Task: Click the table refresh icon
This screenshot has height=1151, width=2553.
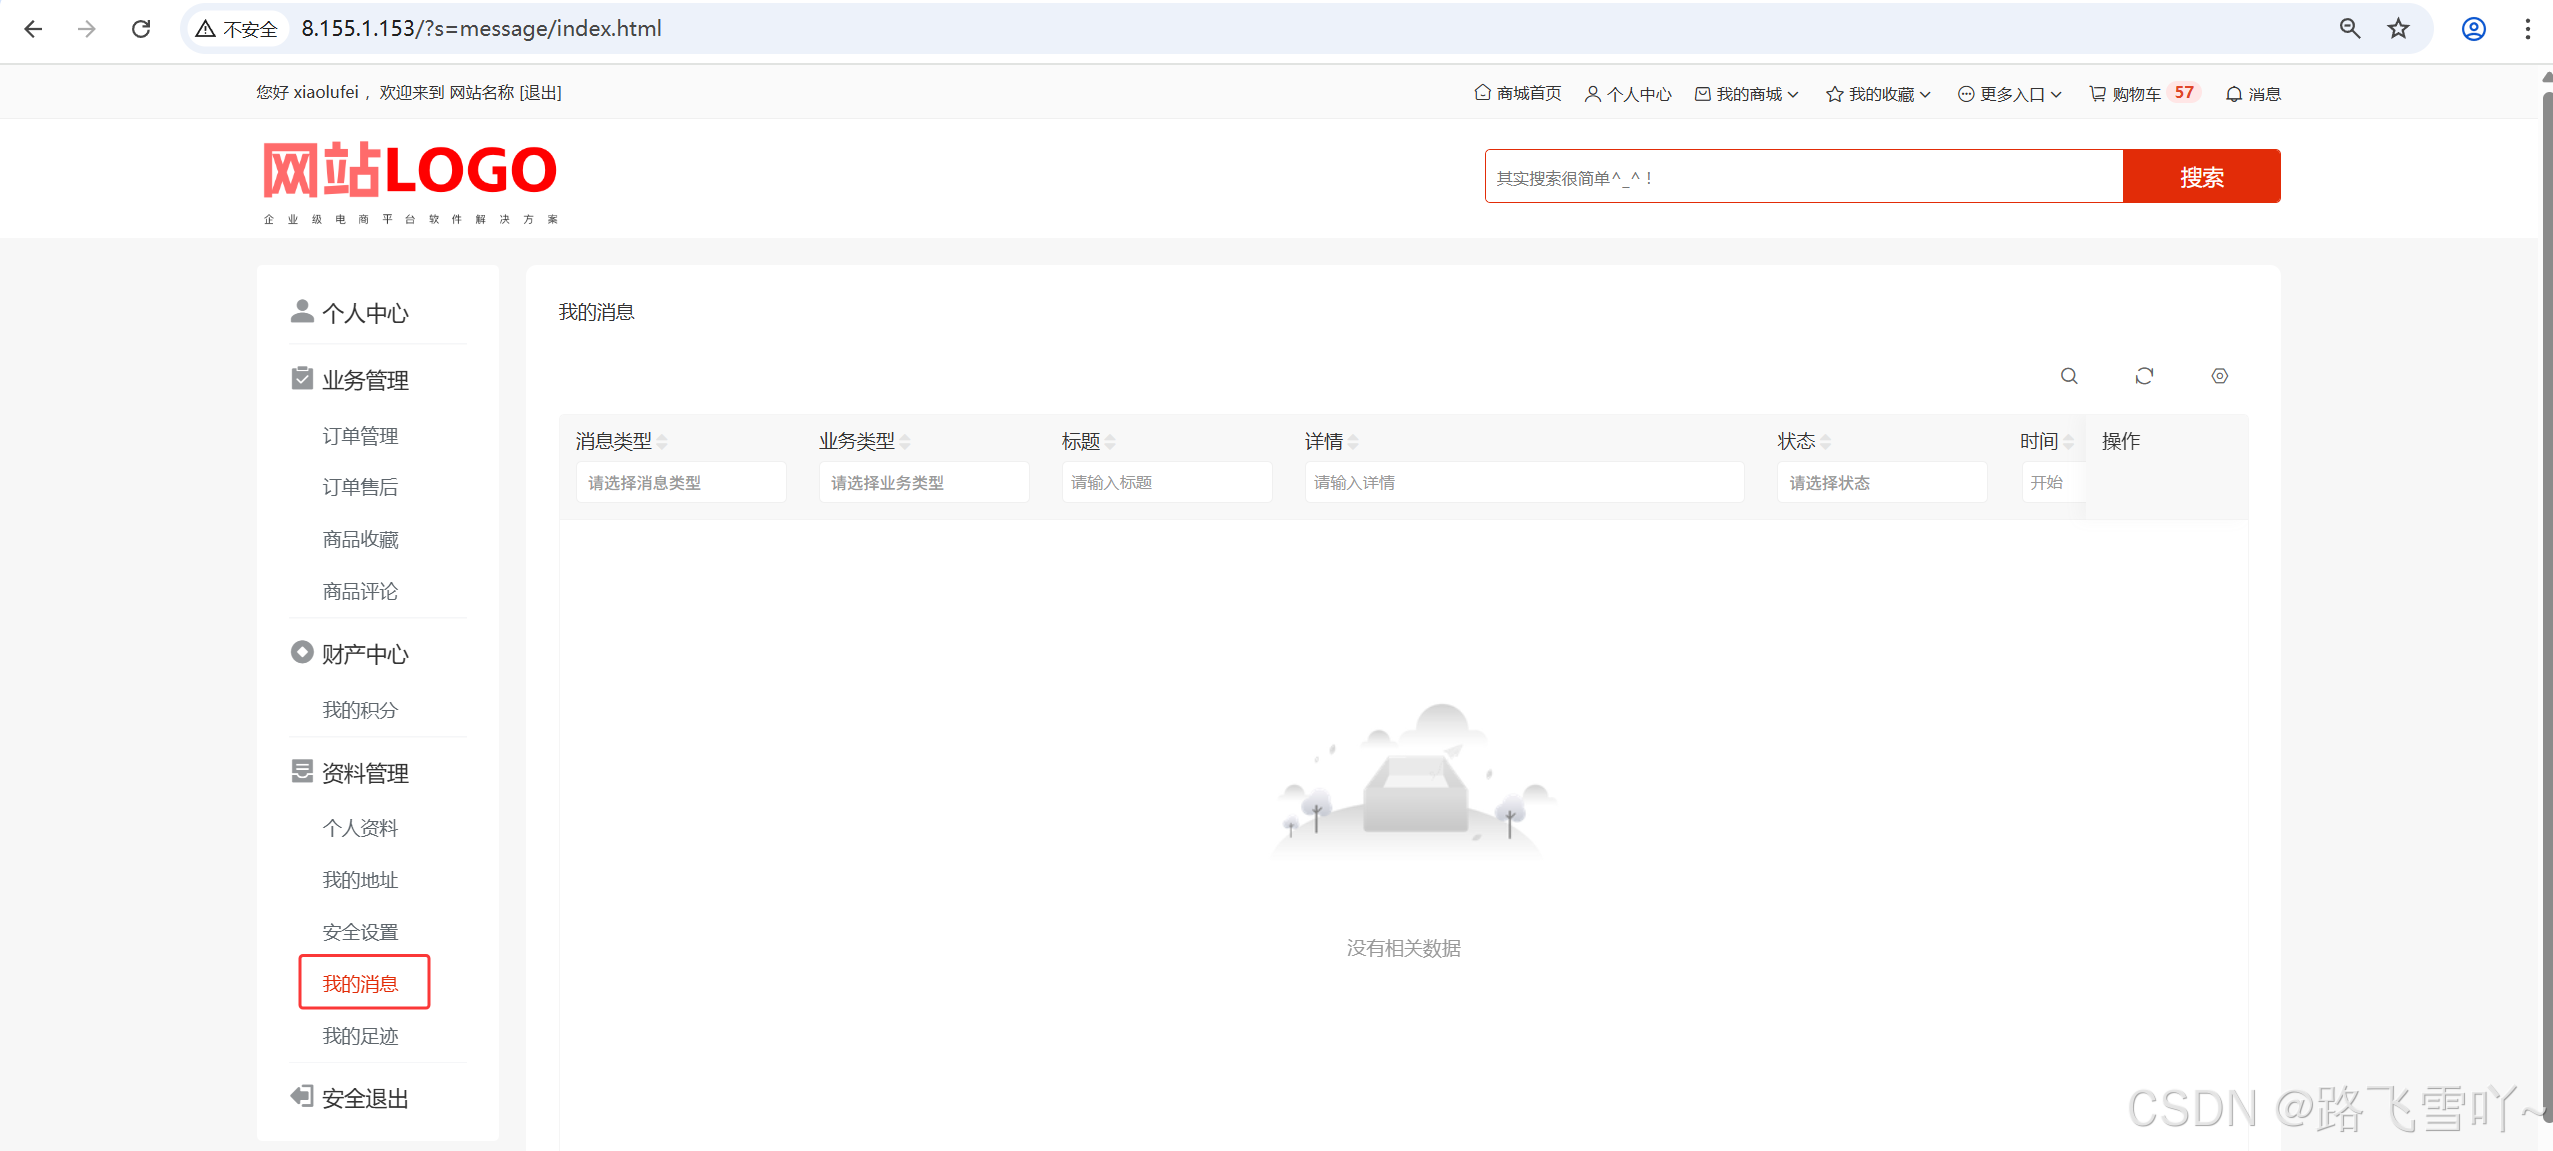Action: click(2144, 376)
